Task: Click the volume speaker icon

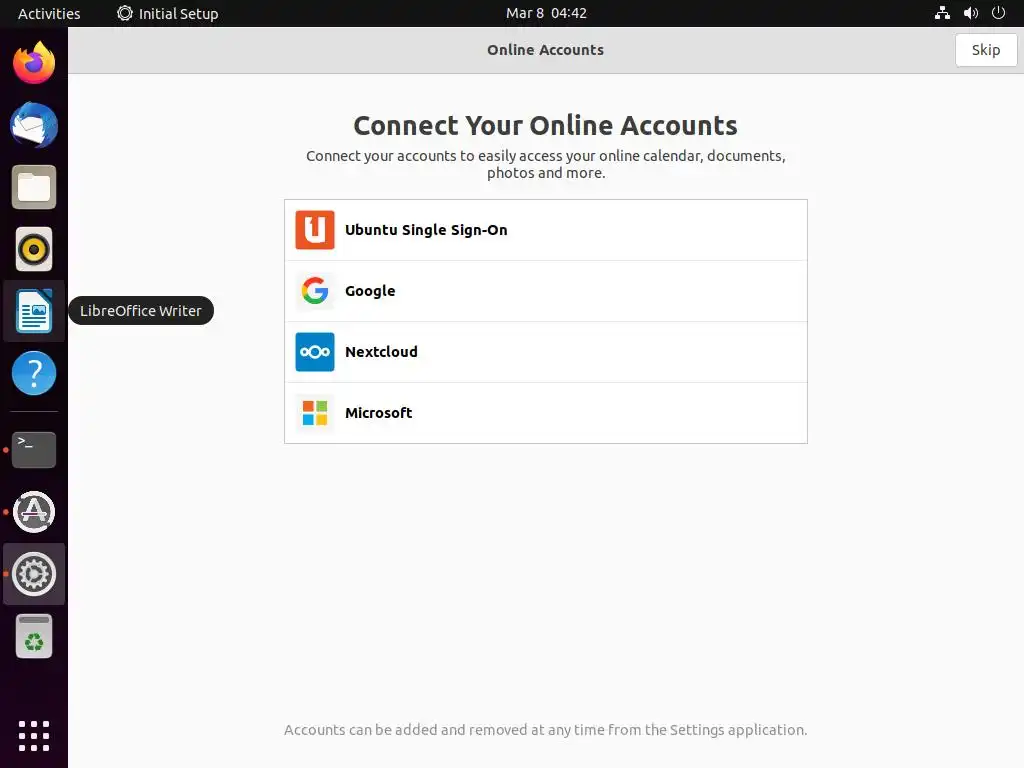Action: click(x=970, y=13)
